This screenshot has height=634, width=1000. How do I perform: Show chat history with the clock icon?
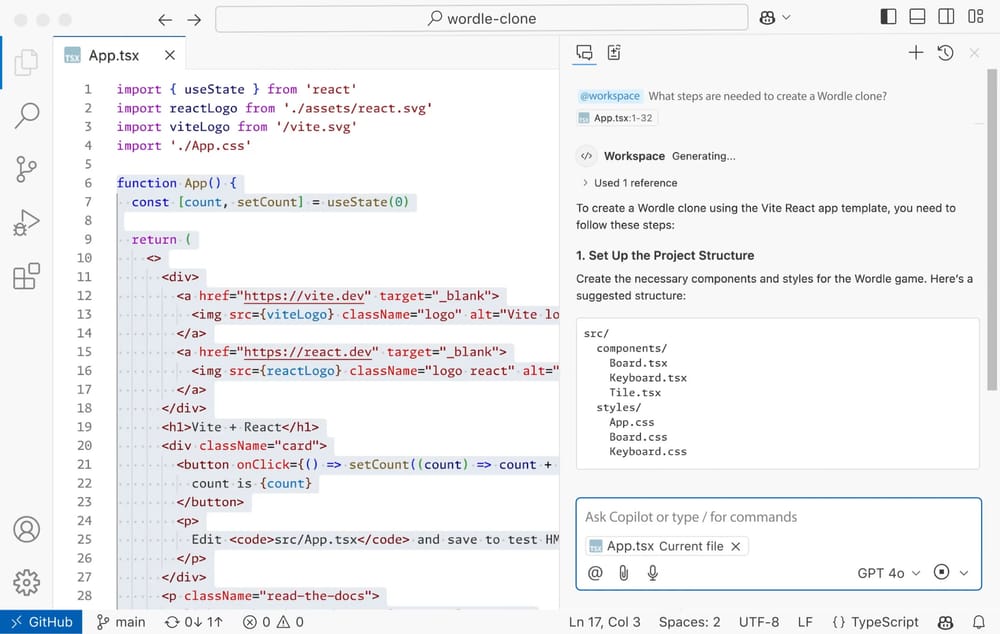point(945,53)
